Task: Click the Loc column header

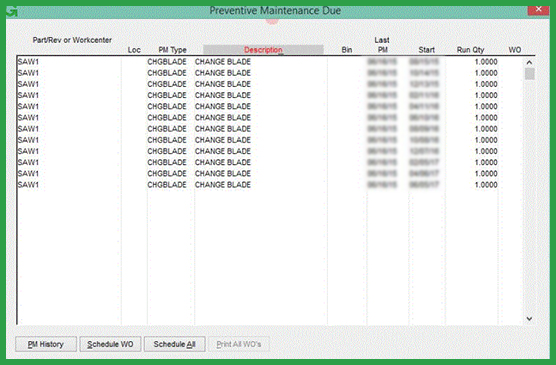Action: pos(134,50)
